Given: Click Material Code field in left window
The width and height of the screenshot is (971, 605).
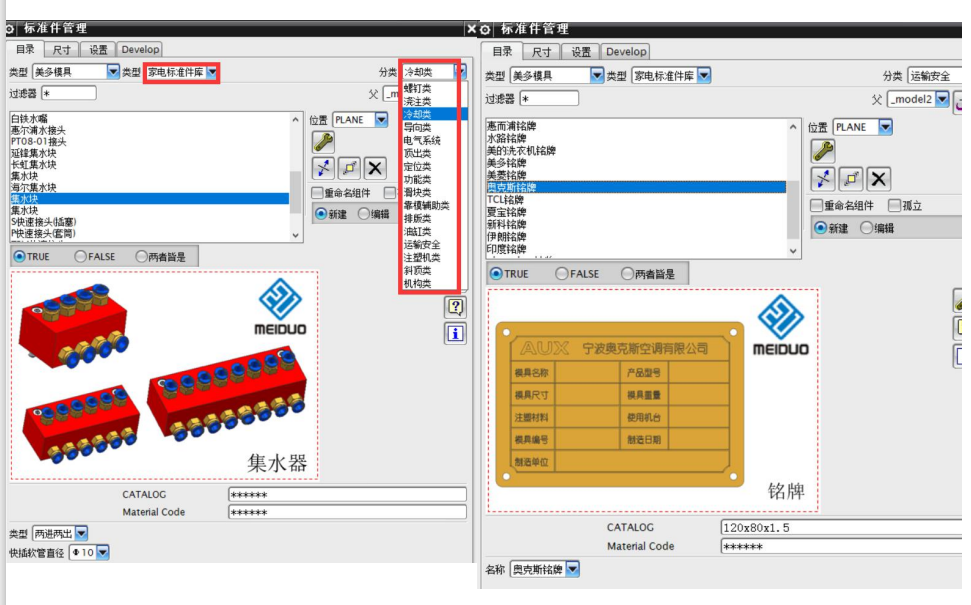Looking at the screenshot, I should [347, 512].
